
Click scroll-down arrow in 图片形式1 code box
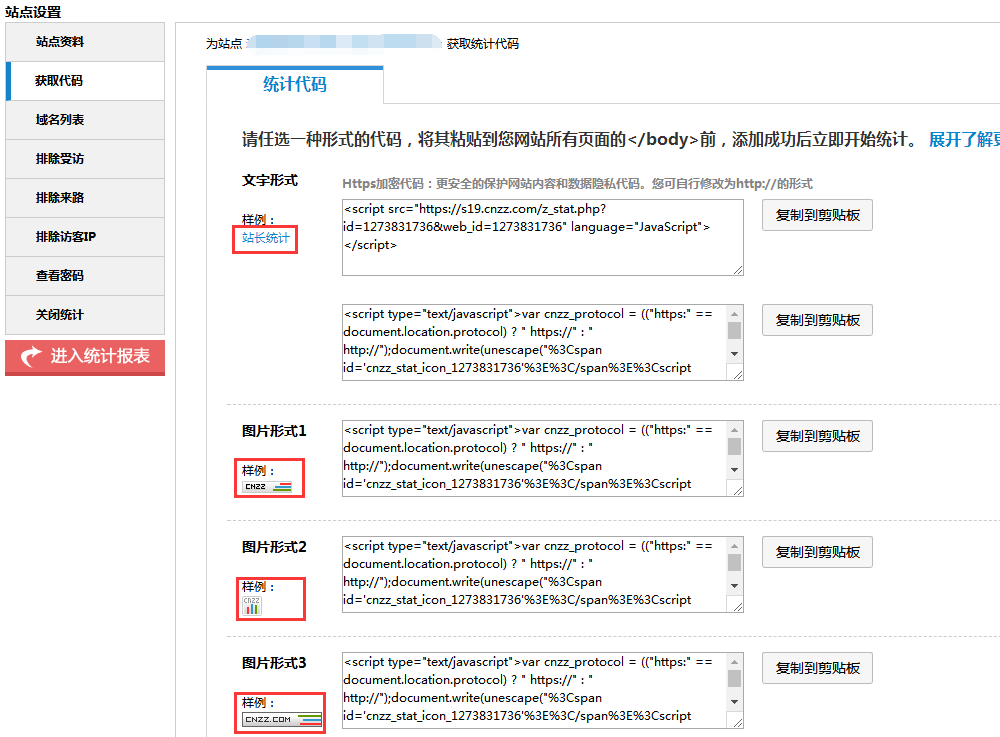coord(734,469)
